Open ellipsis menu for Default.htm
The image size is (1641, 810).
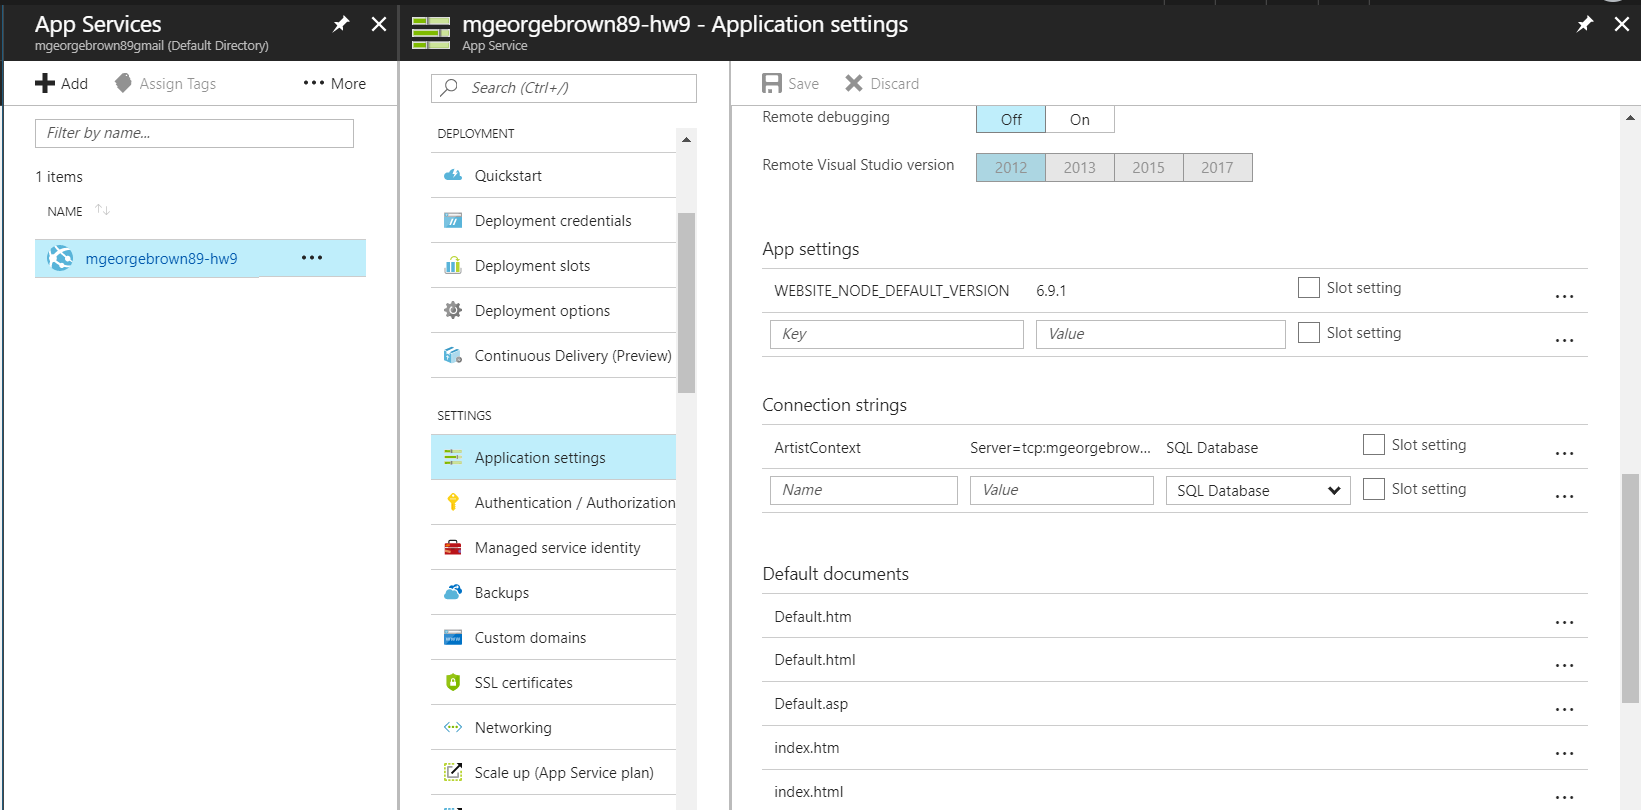[1564, 622]
